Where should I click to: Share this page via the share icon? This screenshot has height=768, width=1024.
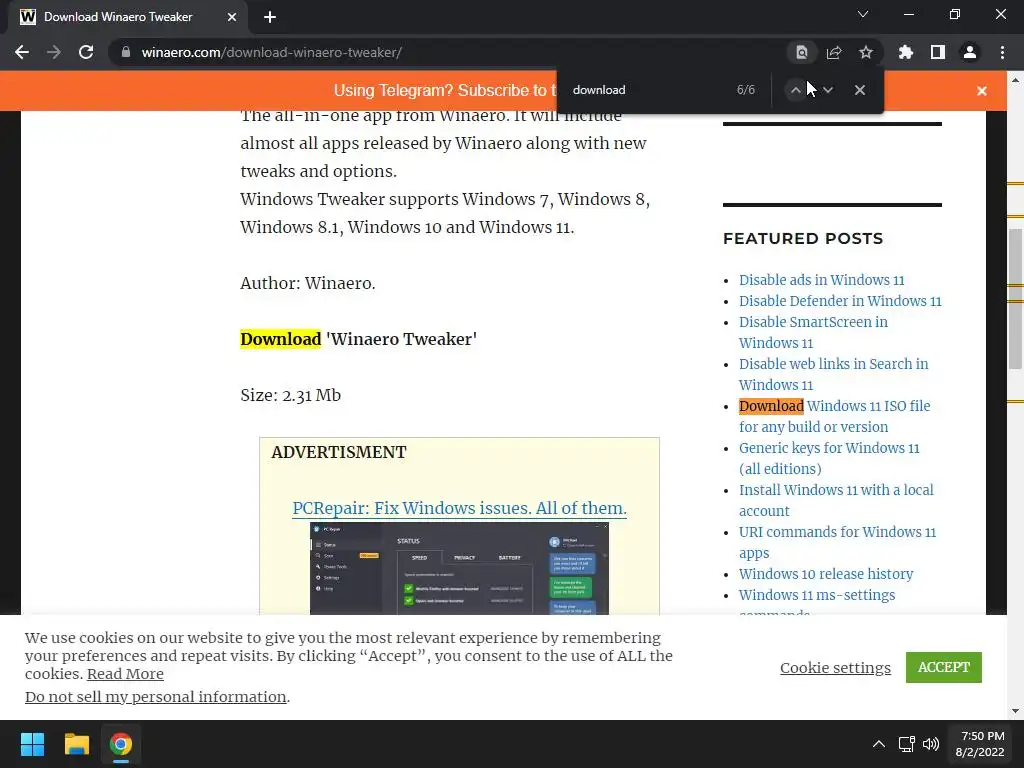[834, 52]
